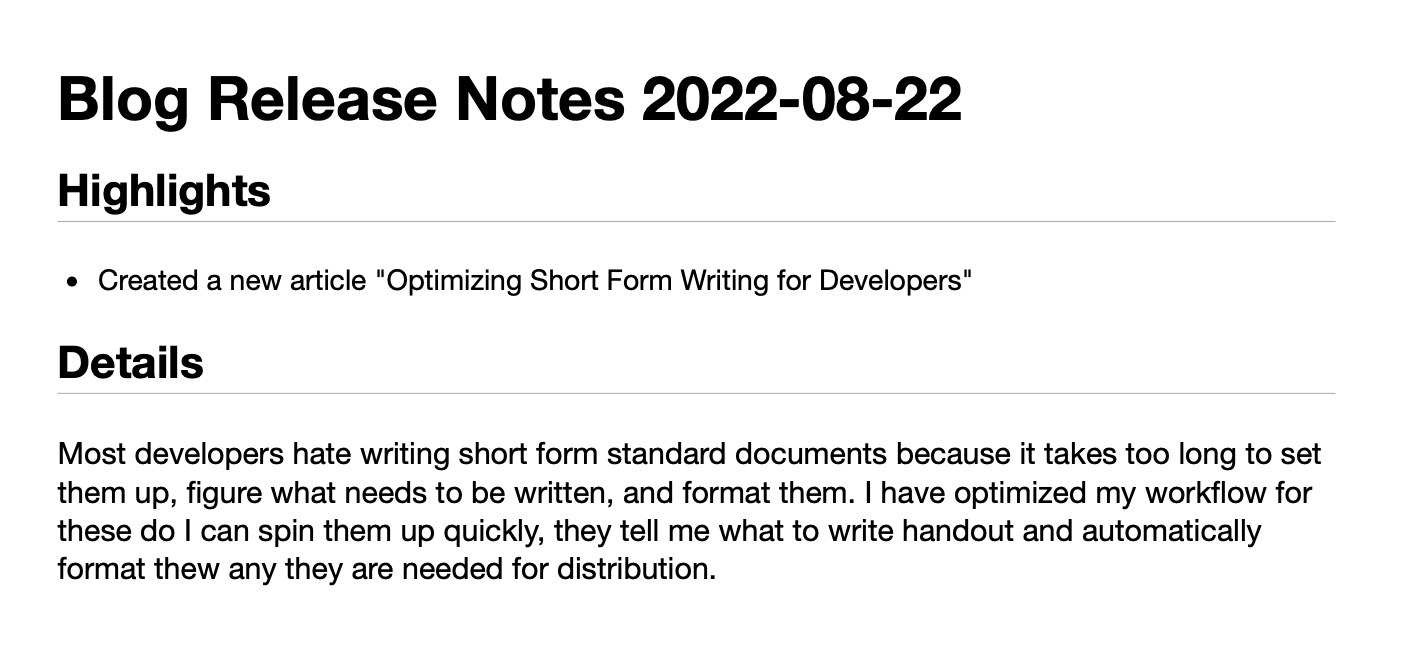Click the date "2022-08-22" in title

(x=802, y=99)
